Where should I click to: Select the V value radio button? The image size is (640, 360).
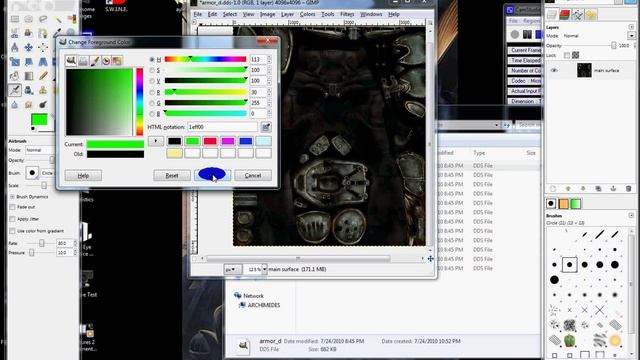pos(152,81)
